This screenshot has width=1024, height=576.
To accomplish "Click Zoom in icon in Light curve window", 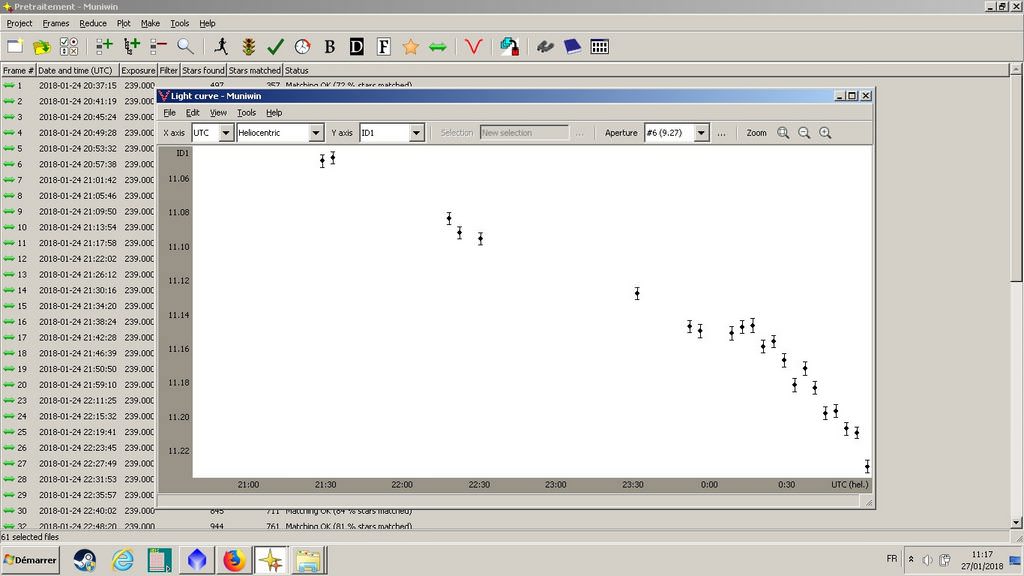I will 825,133.
